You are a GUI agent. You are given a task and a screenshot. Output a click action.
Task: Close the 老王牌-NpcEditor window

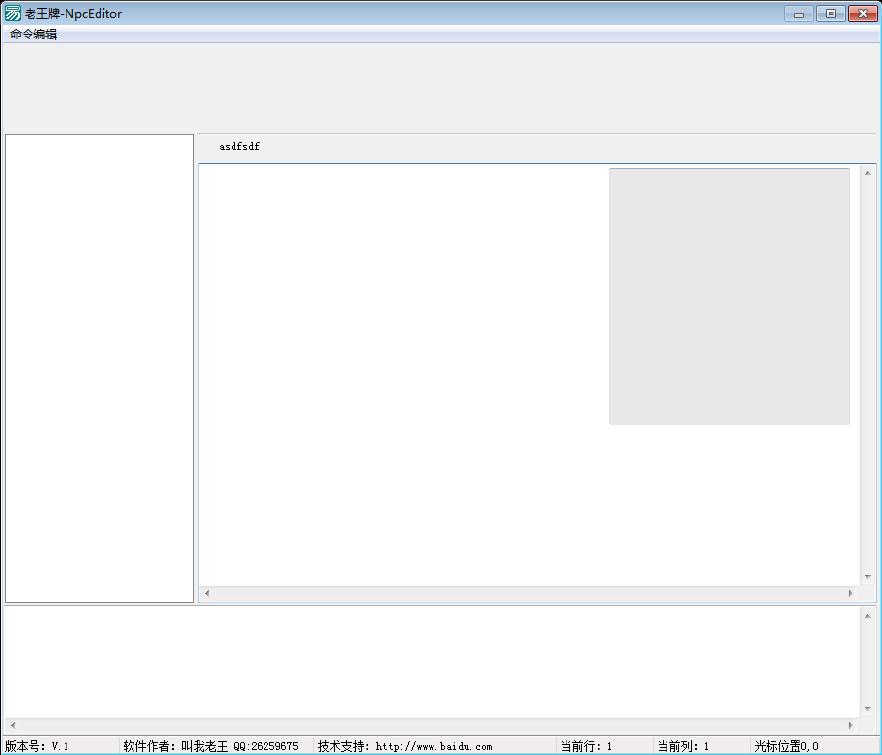(863, 14)
